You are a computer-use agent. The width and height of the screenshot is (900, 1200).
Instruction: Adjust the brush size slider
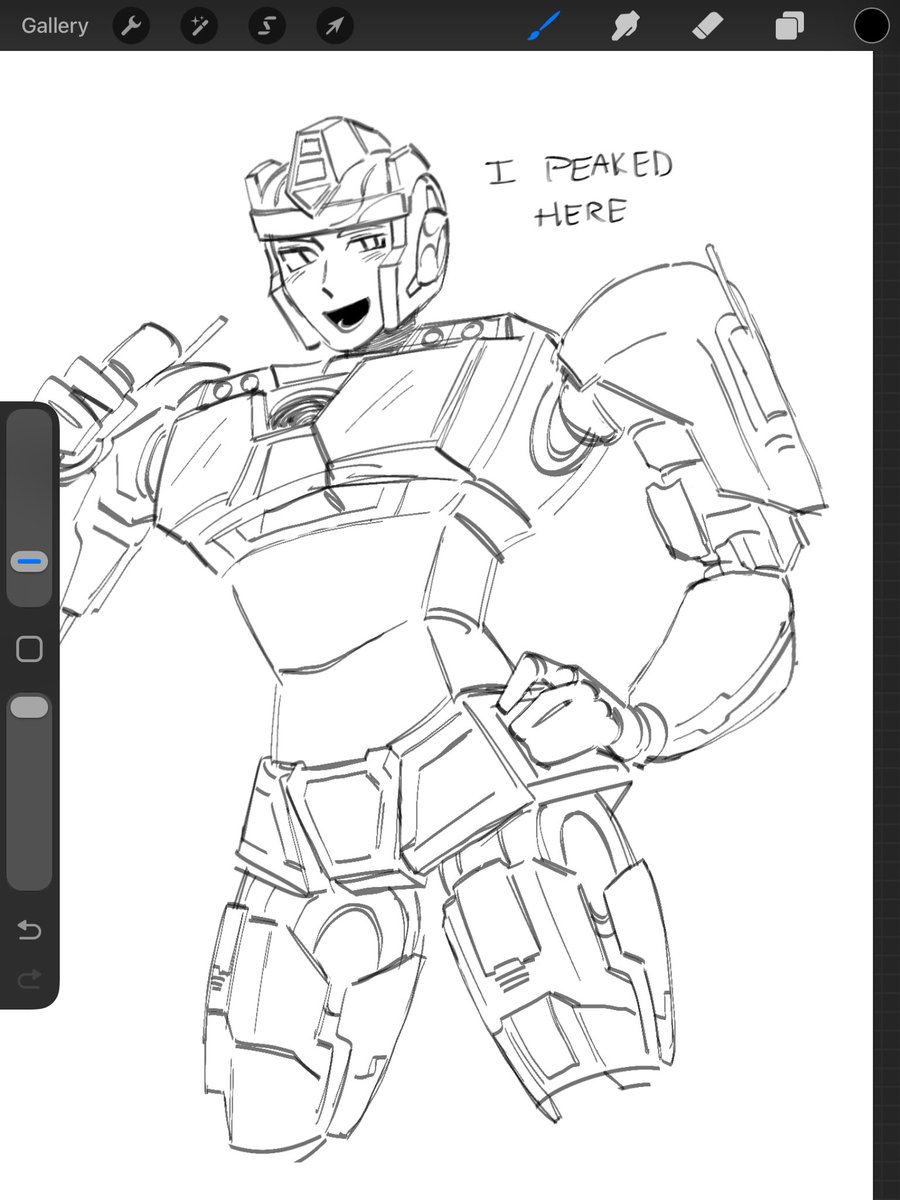coord(29,564)
